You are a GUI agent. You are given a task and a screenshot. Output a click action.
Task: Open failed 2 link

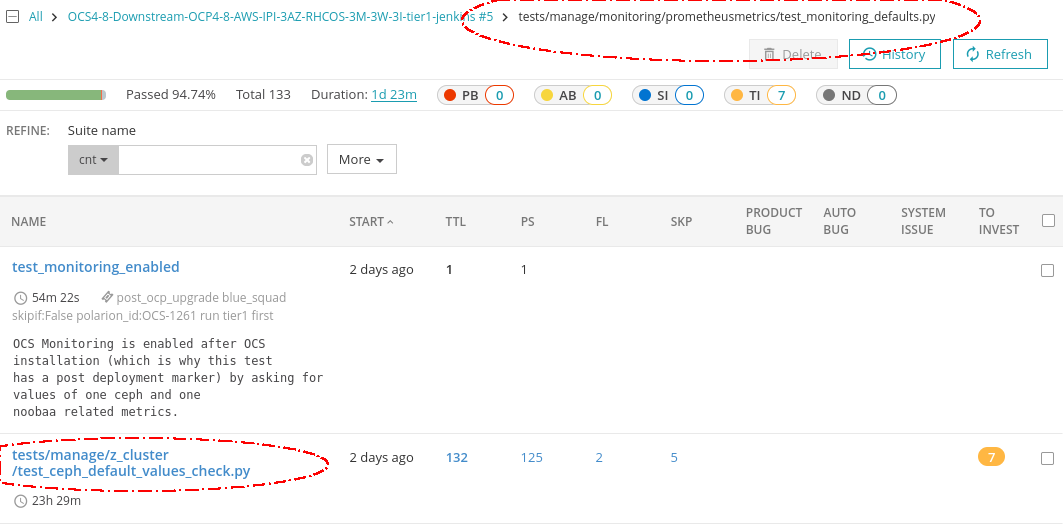599,458
